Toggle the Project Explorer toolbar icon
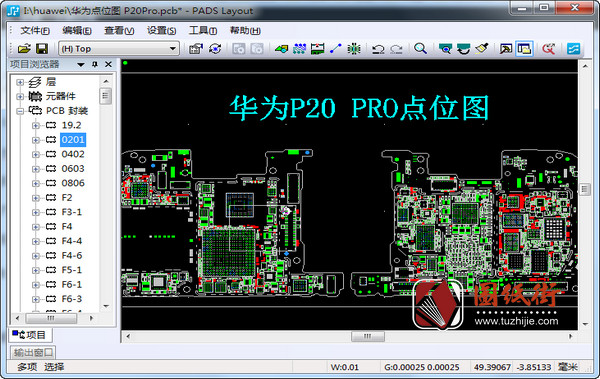 point(524,49)
